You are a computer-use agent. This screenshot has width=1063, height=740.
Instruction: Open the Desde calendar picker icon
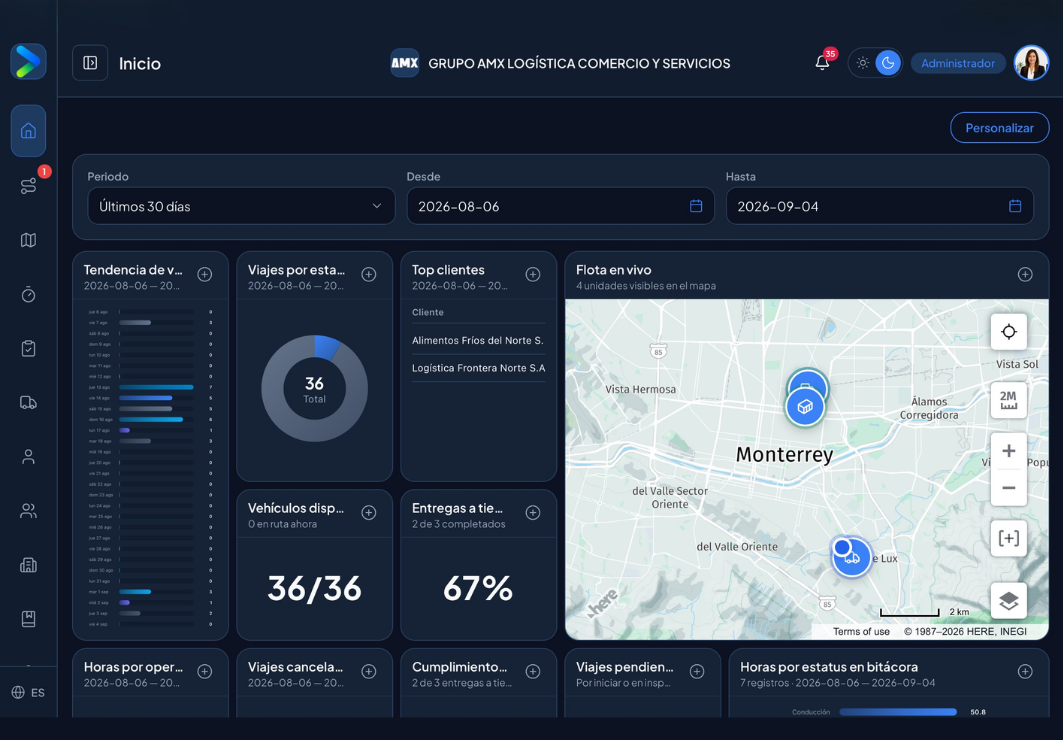point(696,206)
